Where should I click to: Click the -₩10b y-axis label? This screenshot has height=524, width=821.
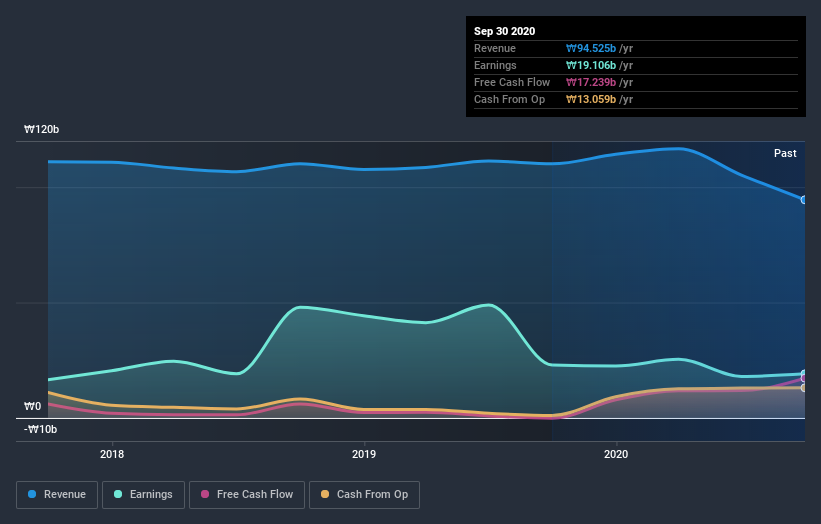click(40, 429)
